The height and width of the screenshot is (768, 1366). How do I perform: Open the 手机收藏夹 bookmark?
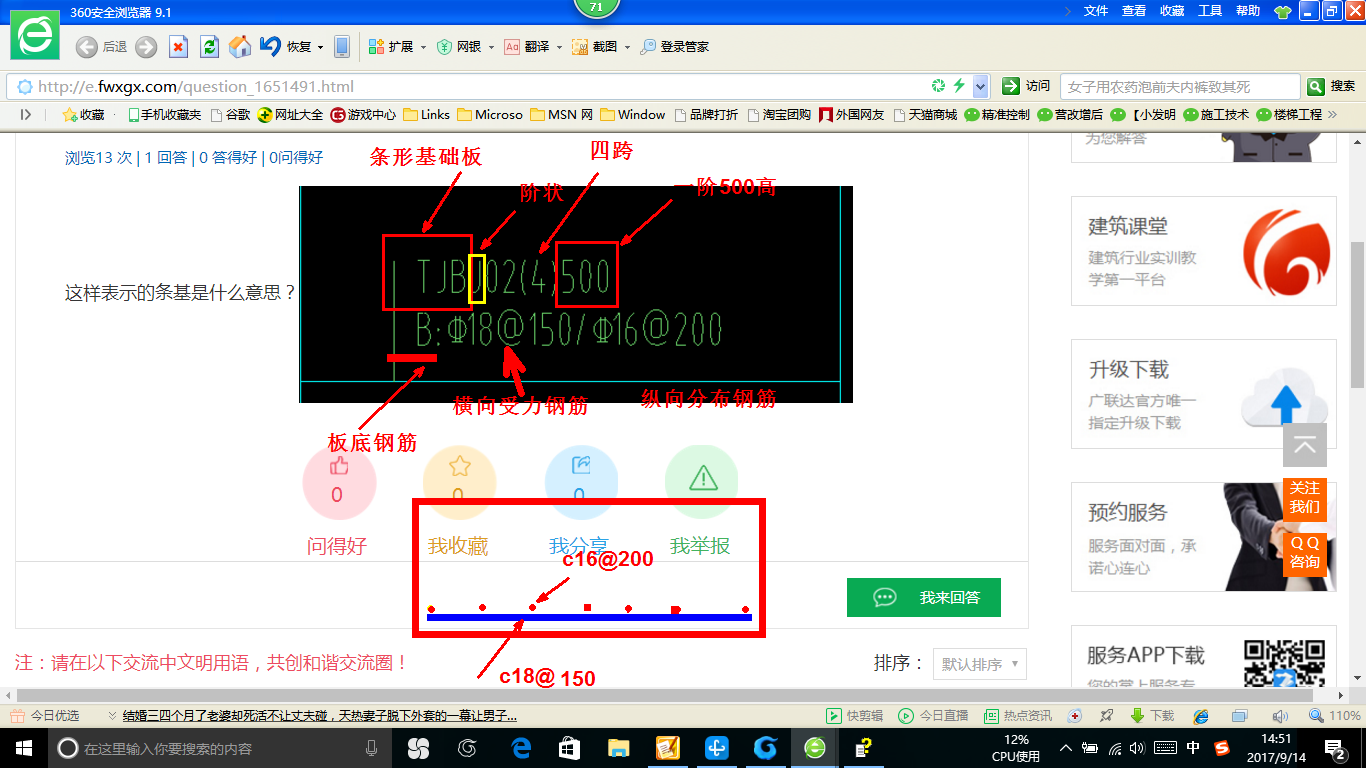[165, 115]
